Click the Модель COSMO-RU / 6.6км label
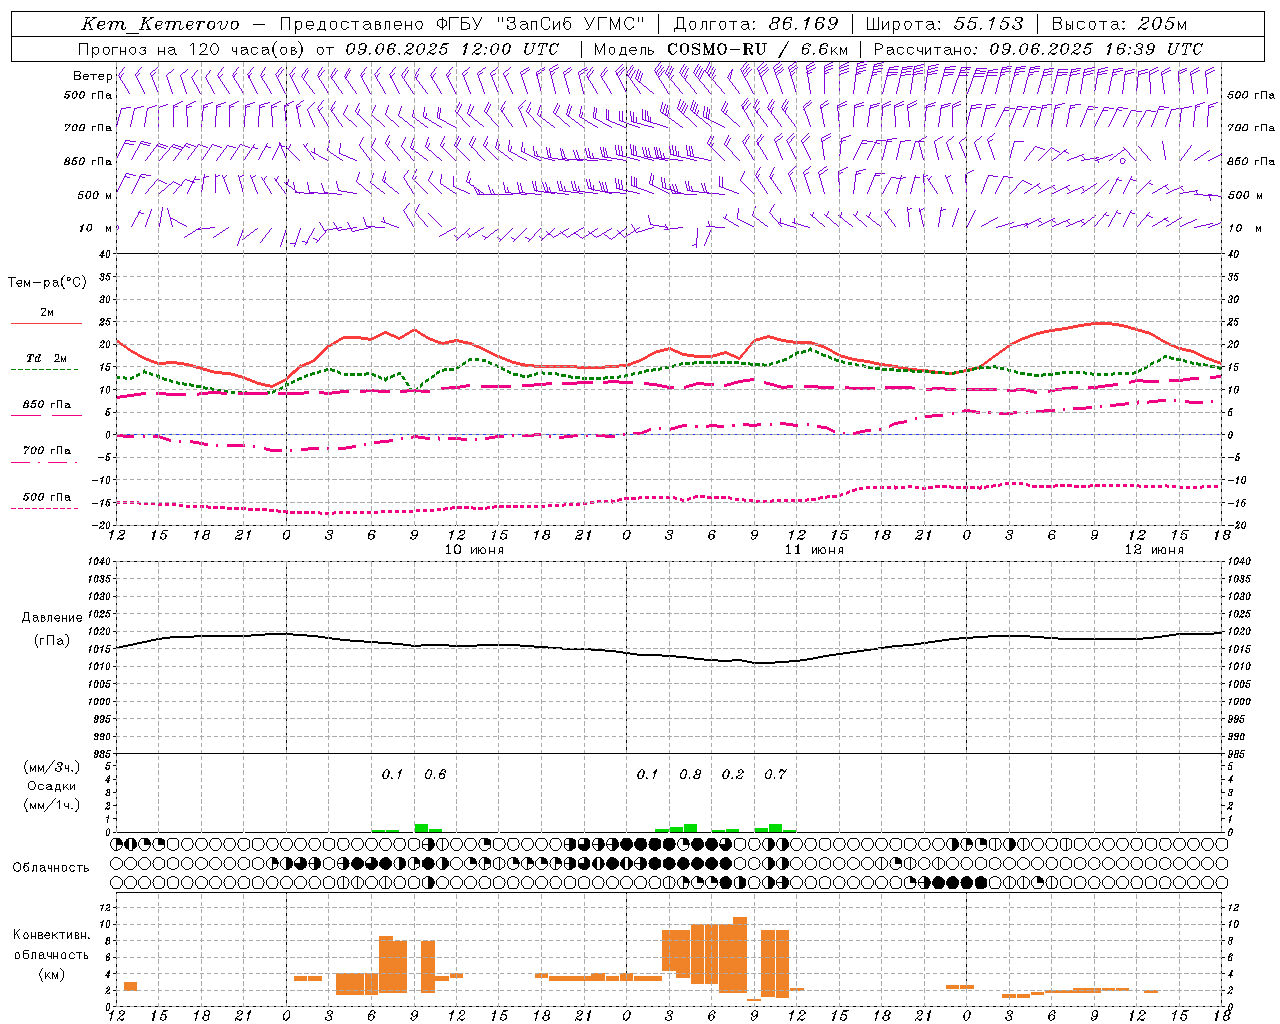 (x=721, y=49)
